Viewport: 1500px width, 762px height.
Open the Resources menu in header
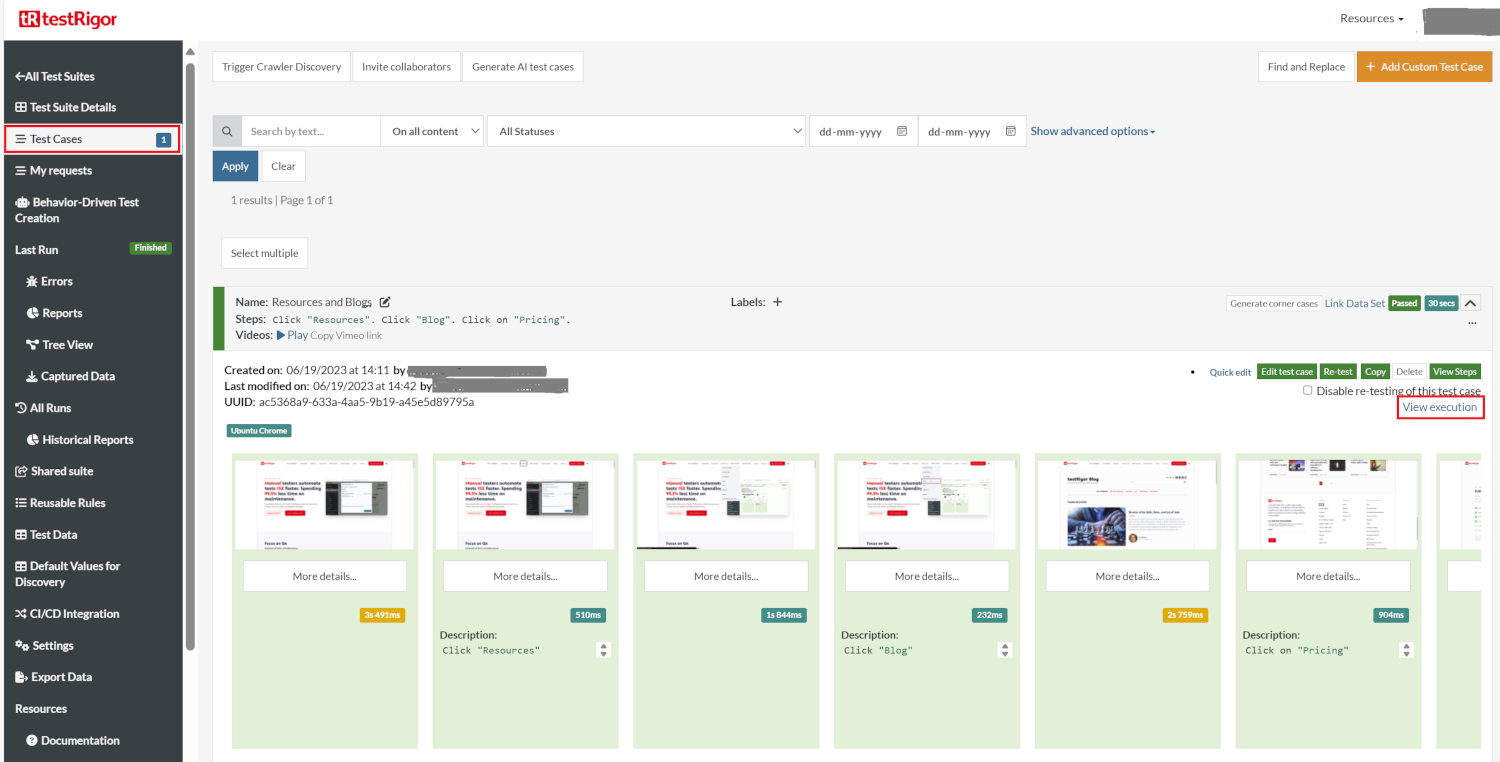coord(1372,18)
